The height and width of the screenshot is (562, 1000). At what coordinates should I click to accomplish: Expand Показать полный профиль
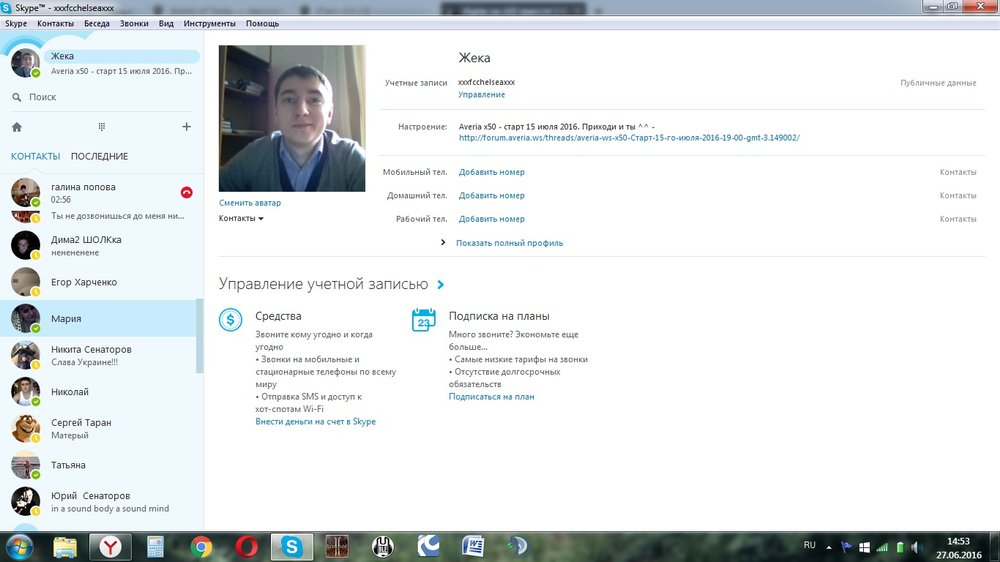point(509,243)
